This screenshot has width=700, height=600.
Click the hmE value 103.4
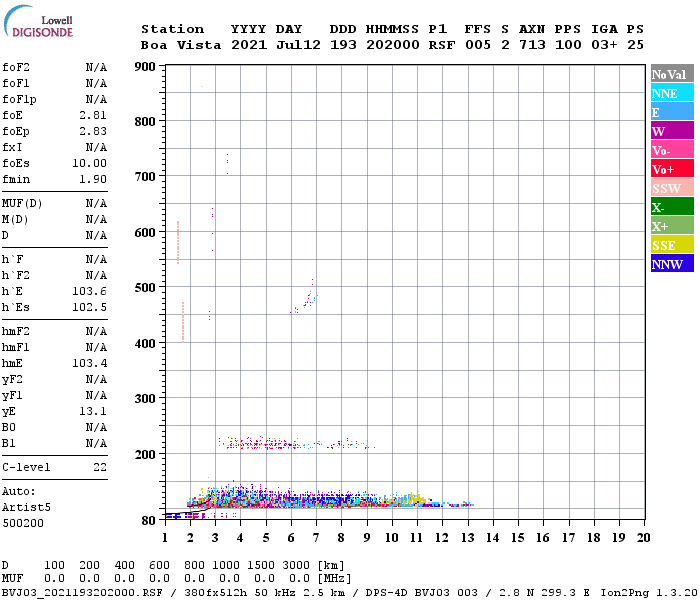pyautogui.click(x=89, y=363)
